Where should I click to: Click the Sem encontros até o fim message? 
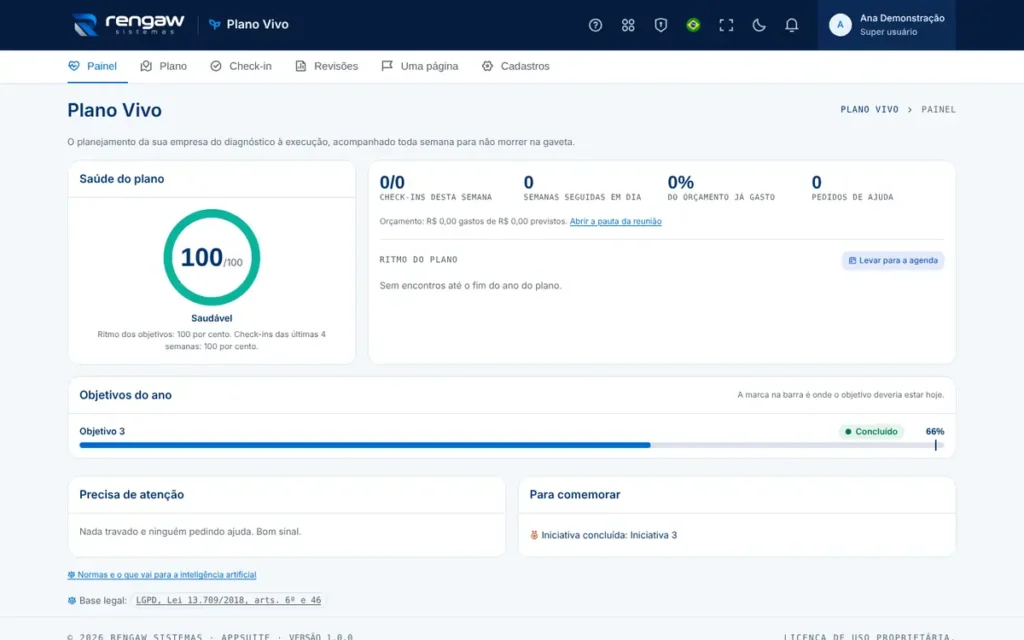coord(470,285)
